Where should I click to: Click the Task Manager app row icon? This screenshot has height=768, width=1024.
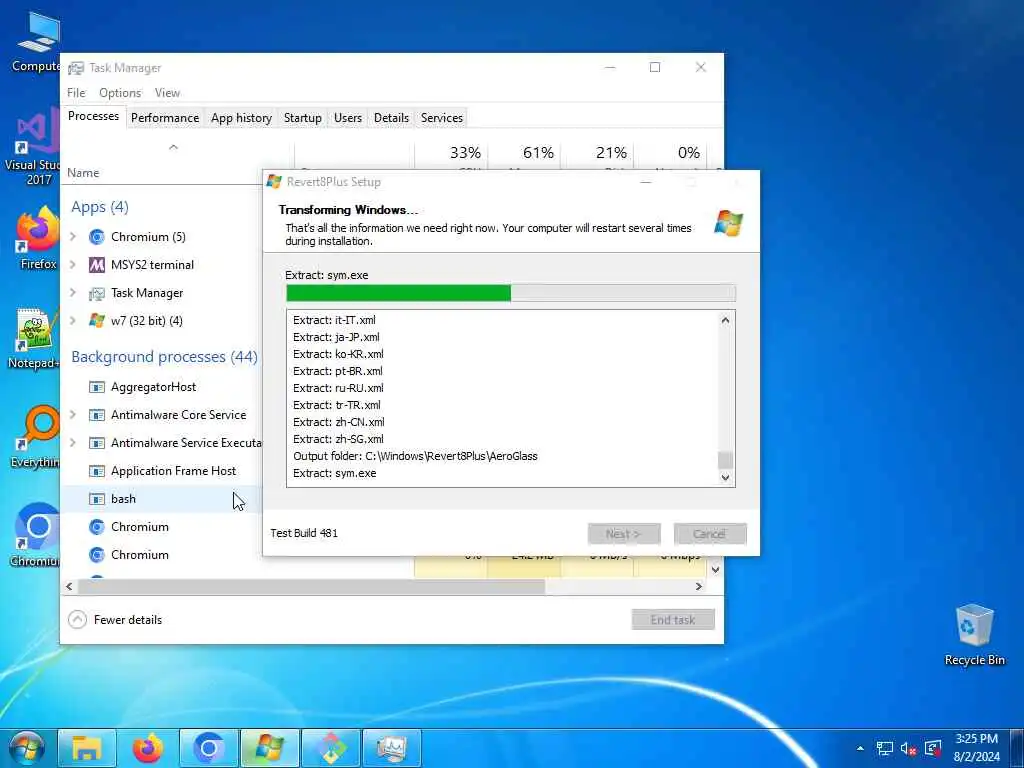click(x=97, y=293)
